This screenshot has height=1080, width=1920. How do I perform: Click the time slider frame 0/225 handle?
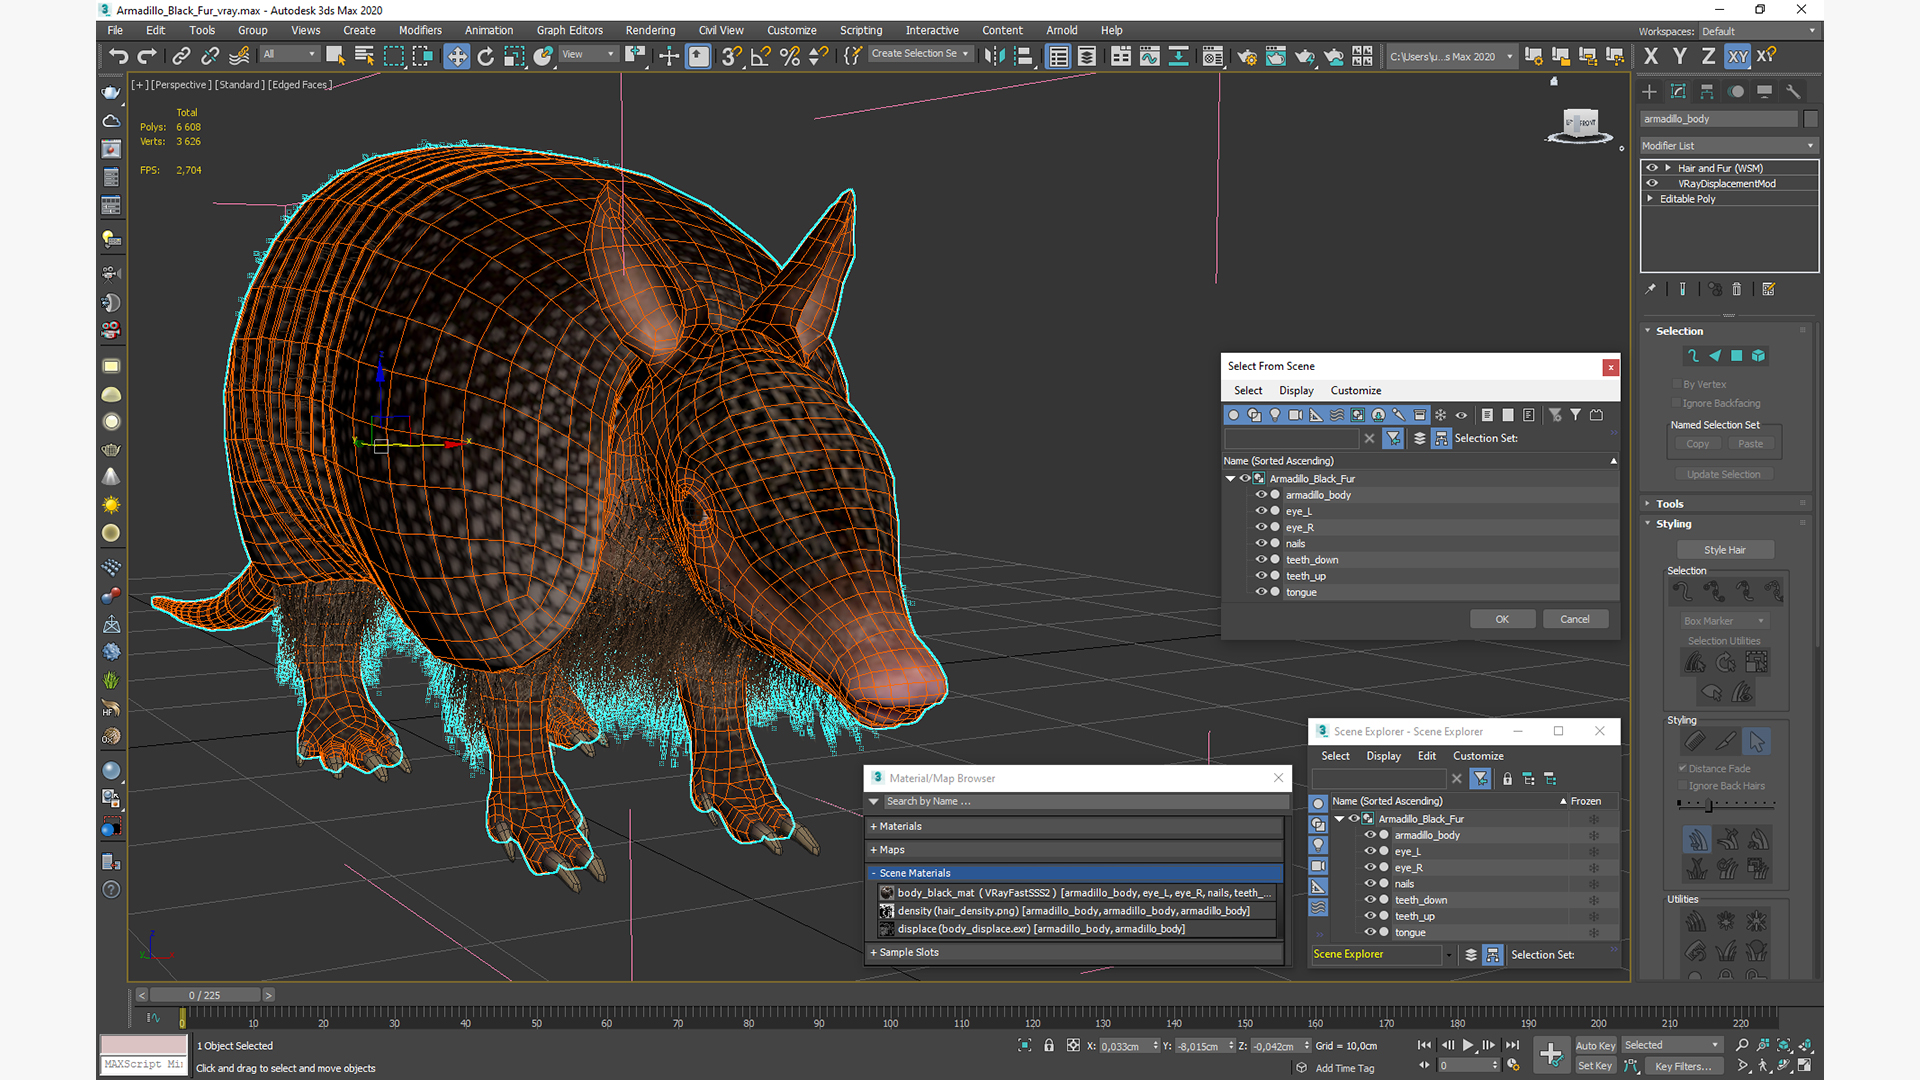(x=205, y=995)
